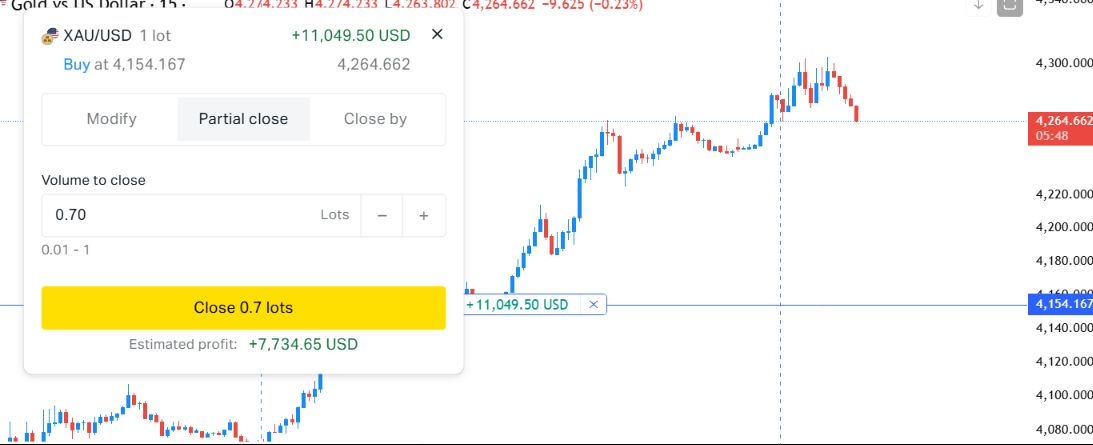
Task: Click the blue 4,154.167 entry price tag
Action: click(1060, 305)
